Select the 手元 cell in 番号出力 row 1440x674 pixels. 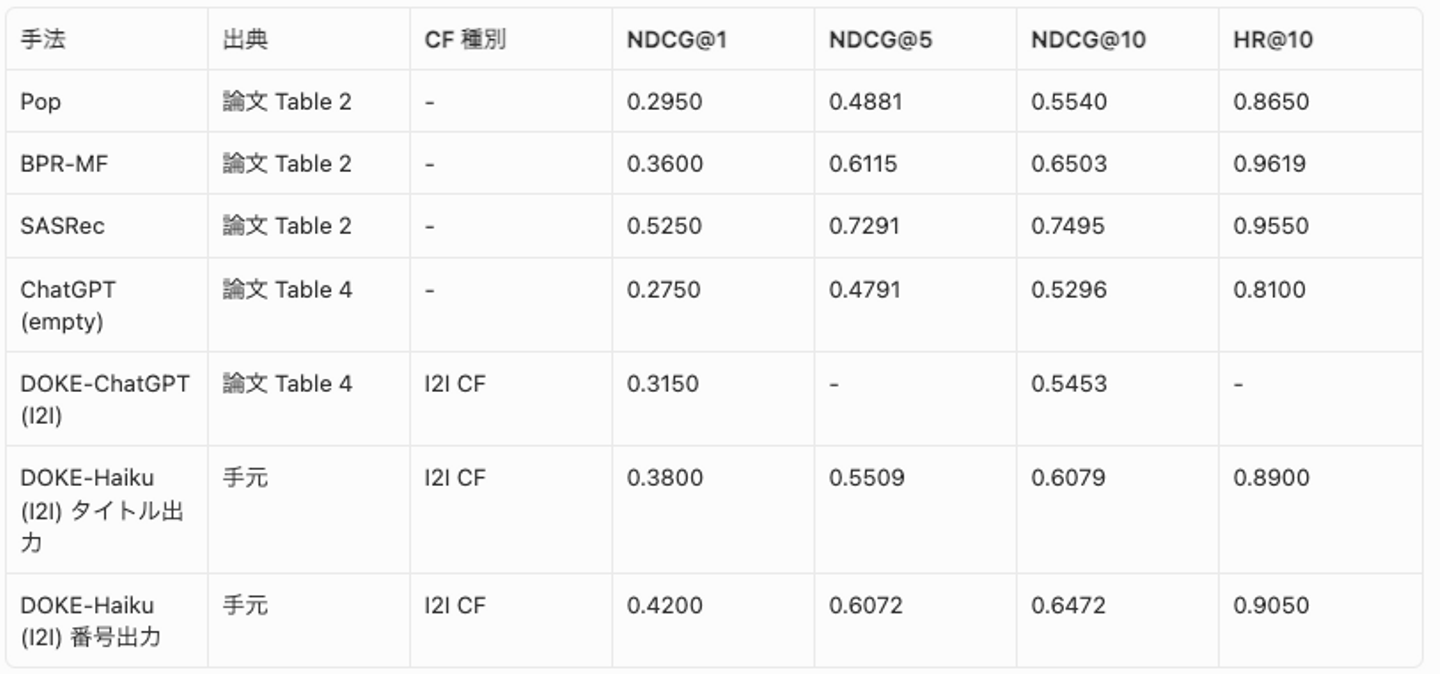(x=245, y=606)
